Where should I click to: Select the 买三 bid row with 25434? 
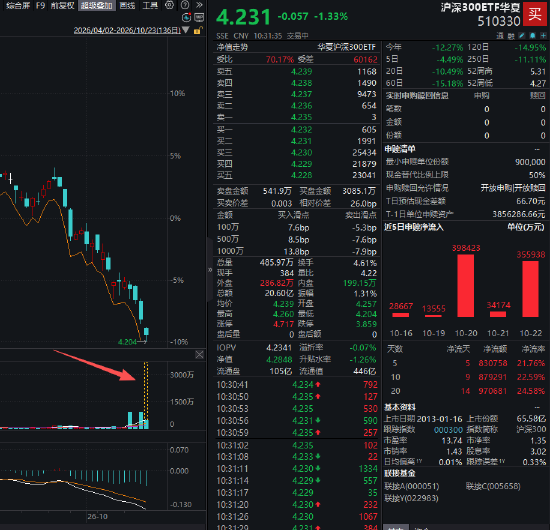point(296,153)
